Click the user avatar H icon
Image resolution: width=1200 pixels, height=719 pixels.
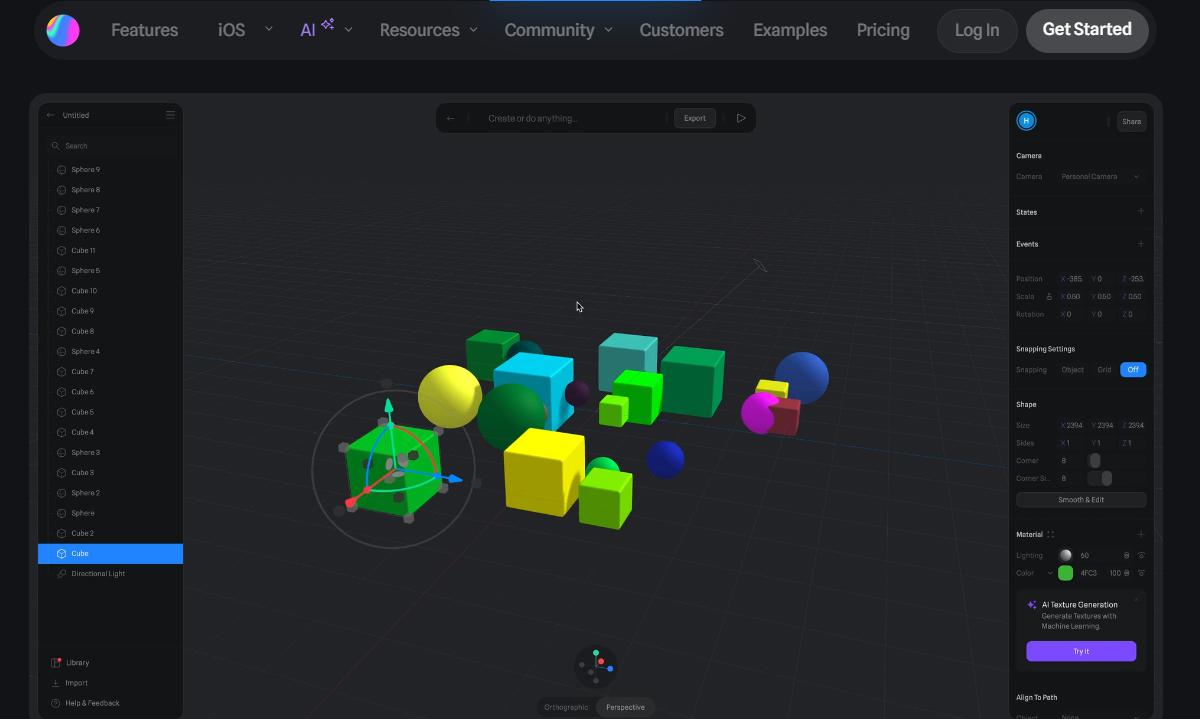click(x=1026, y=121)
